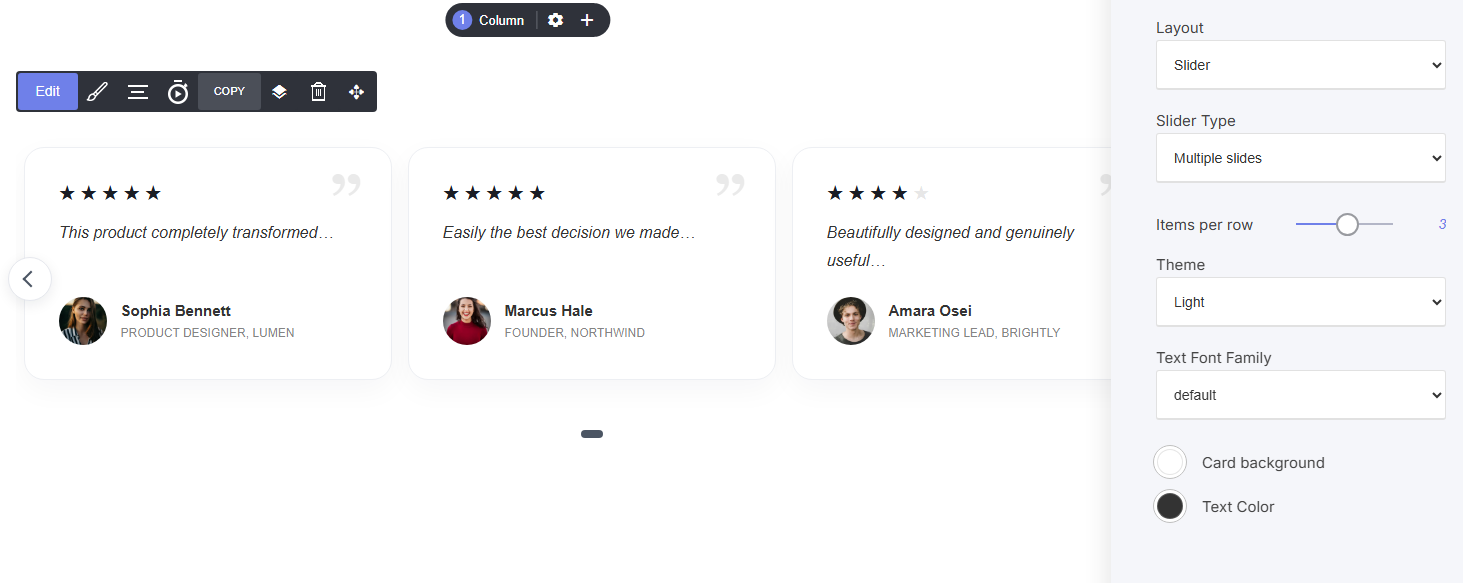Click the move arrows icon

click(x=356, y=92)
